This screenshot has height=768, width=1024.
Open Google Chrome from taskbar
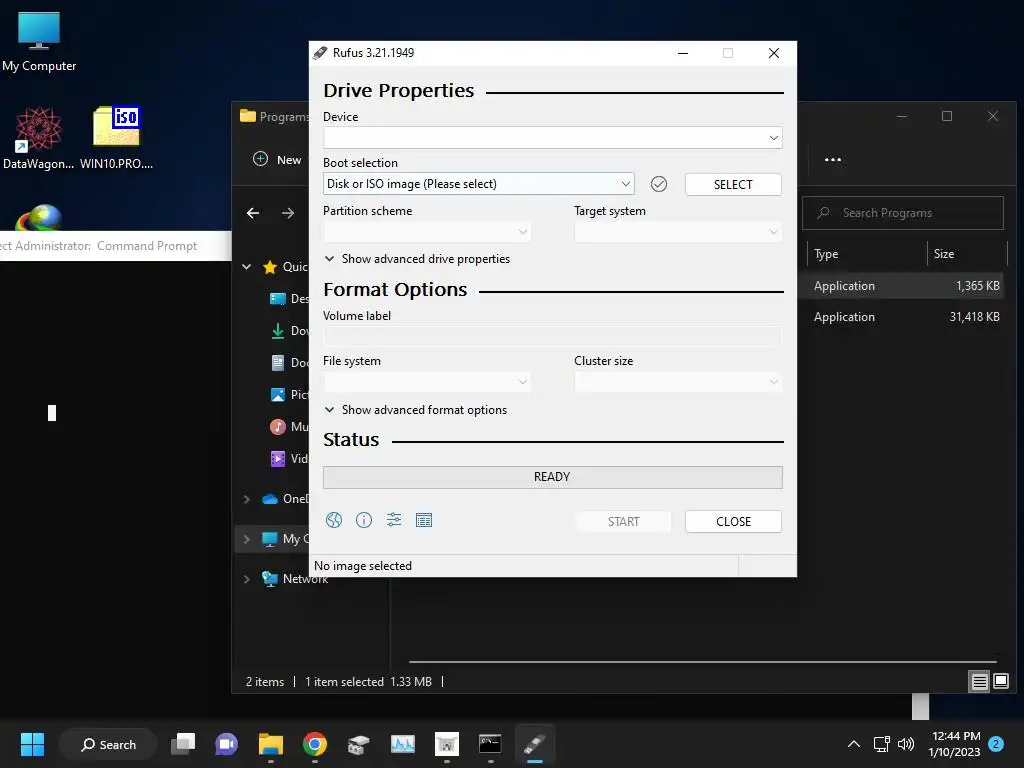315,744
